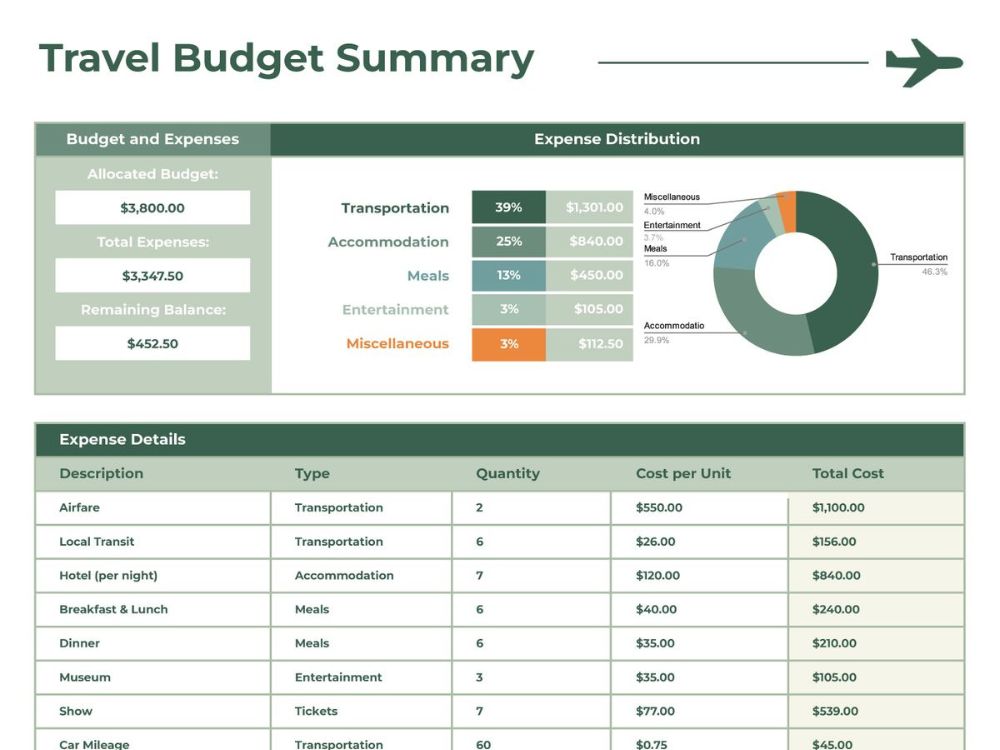
Task: Click the Description column header
Action: 101,473
